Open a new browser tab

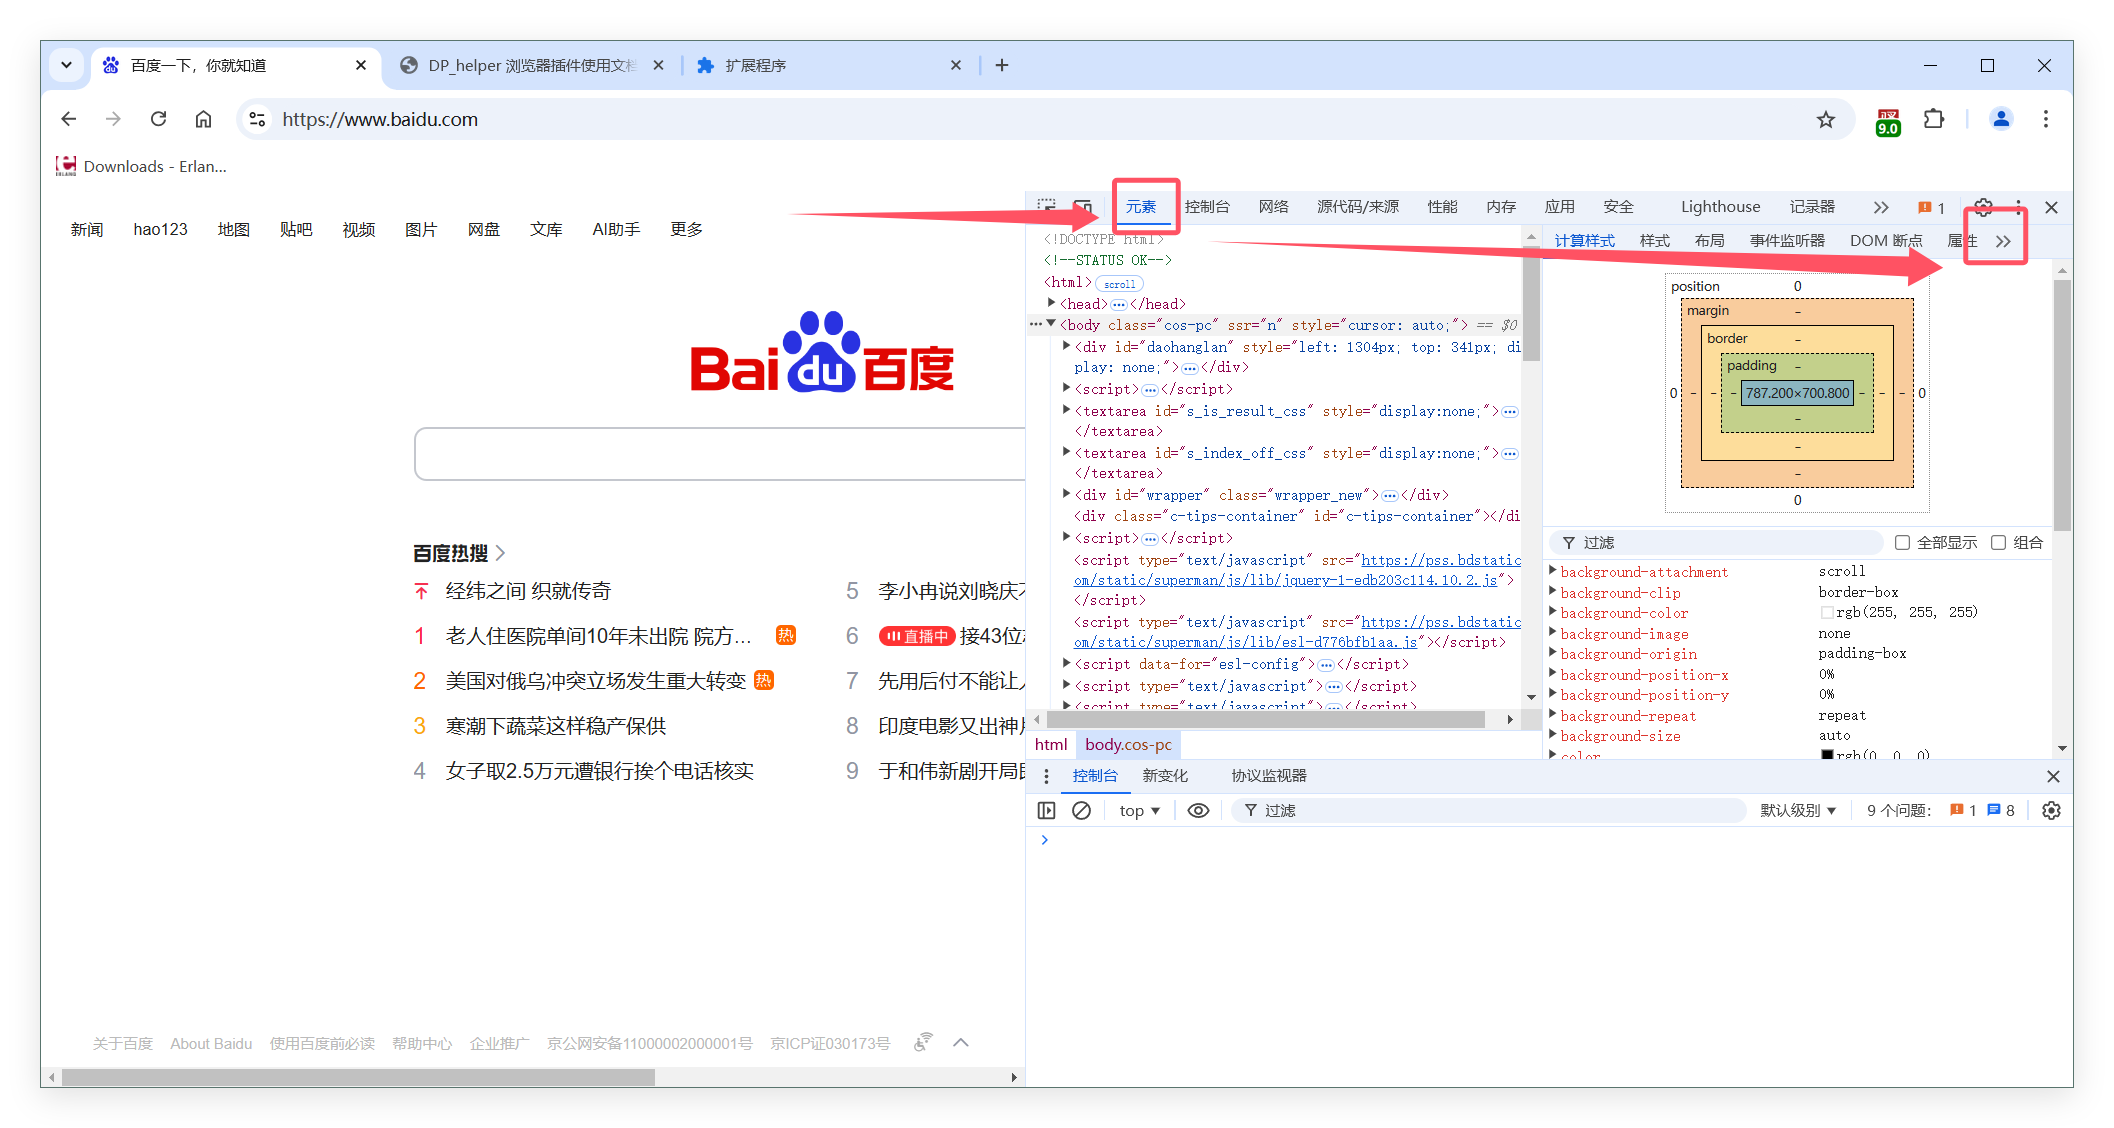tap(1002, 65)
